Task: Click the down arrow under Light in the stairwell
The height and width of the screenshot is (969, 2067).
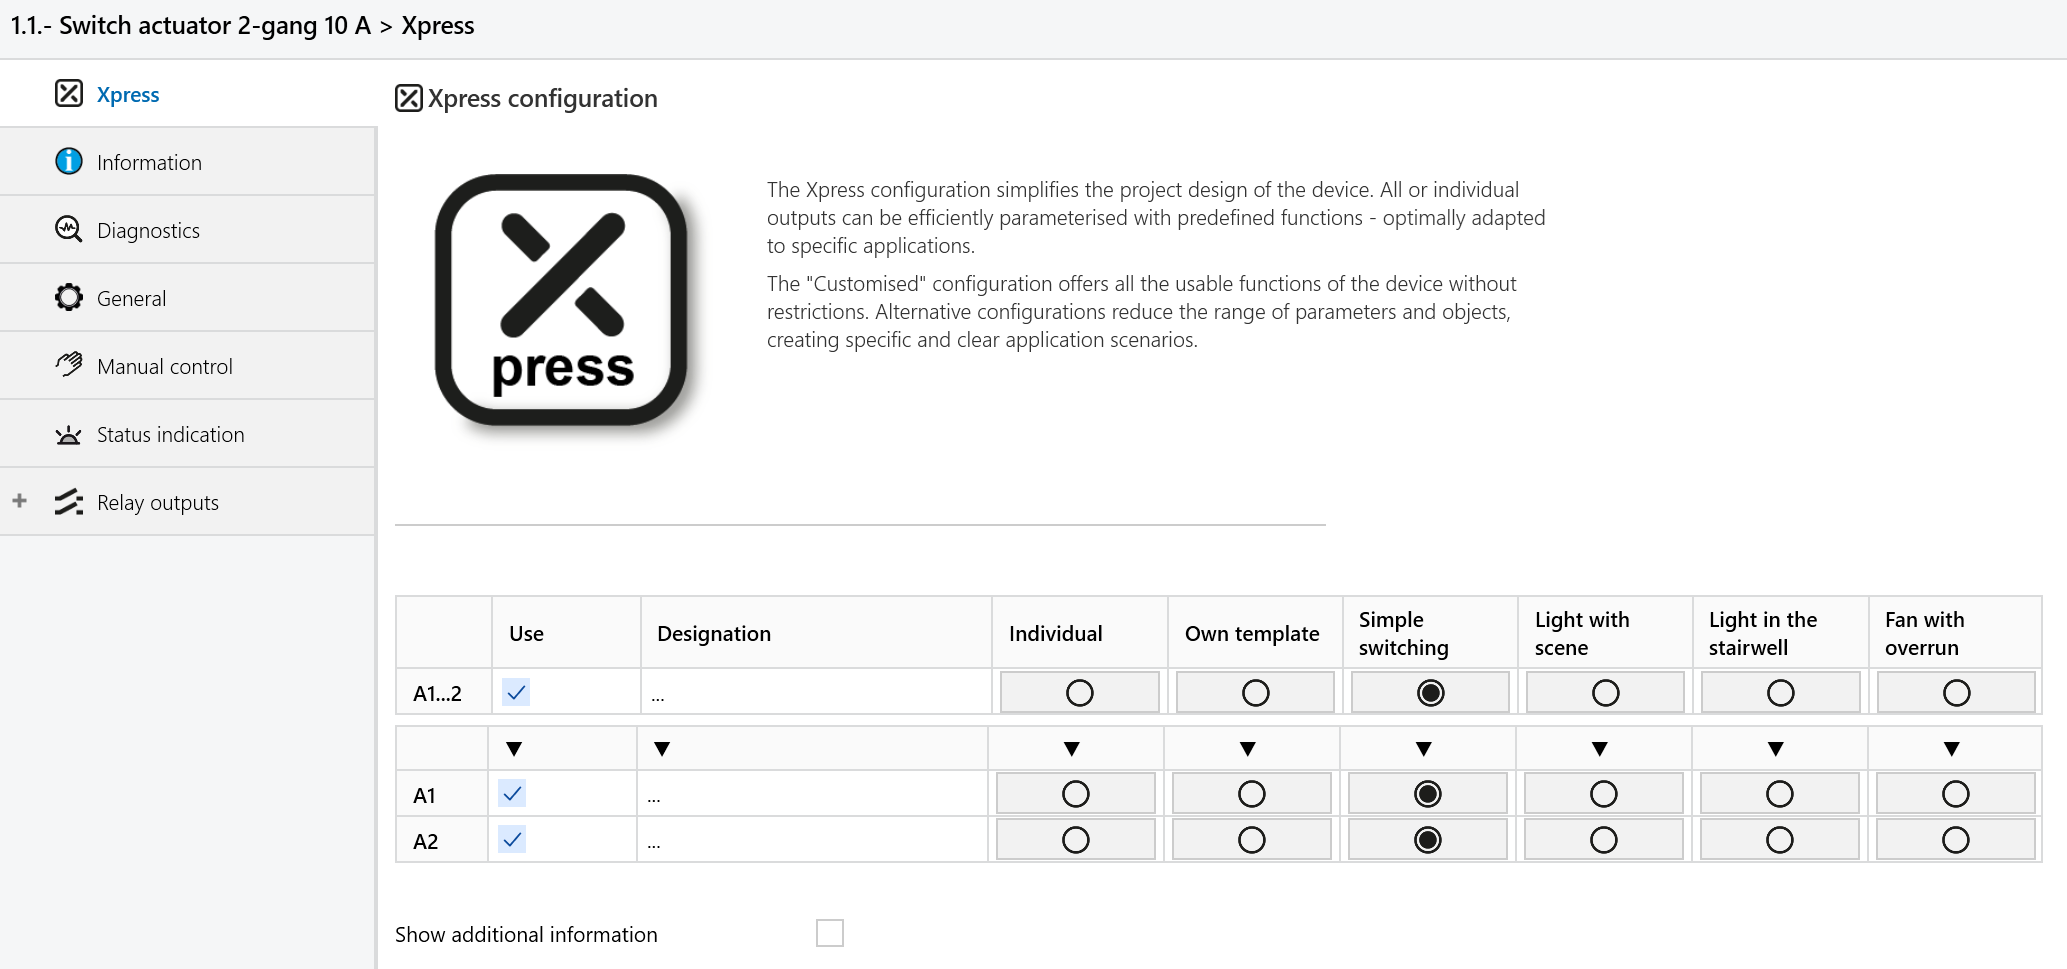Action: click(x=1776, y=749)
